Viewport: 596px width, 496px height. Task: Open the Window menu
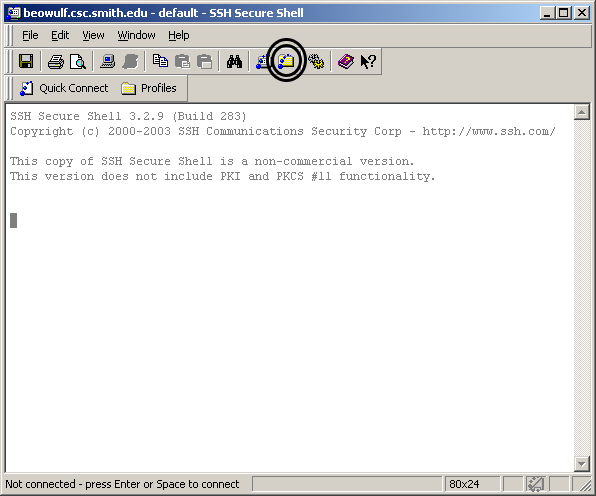pyautogui.click(x=136, y=35)
